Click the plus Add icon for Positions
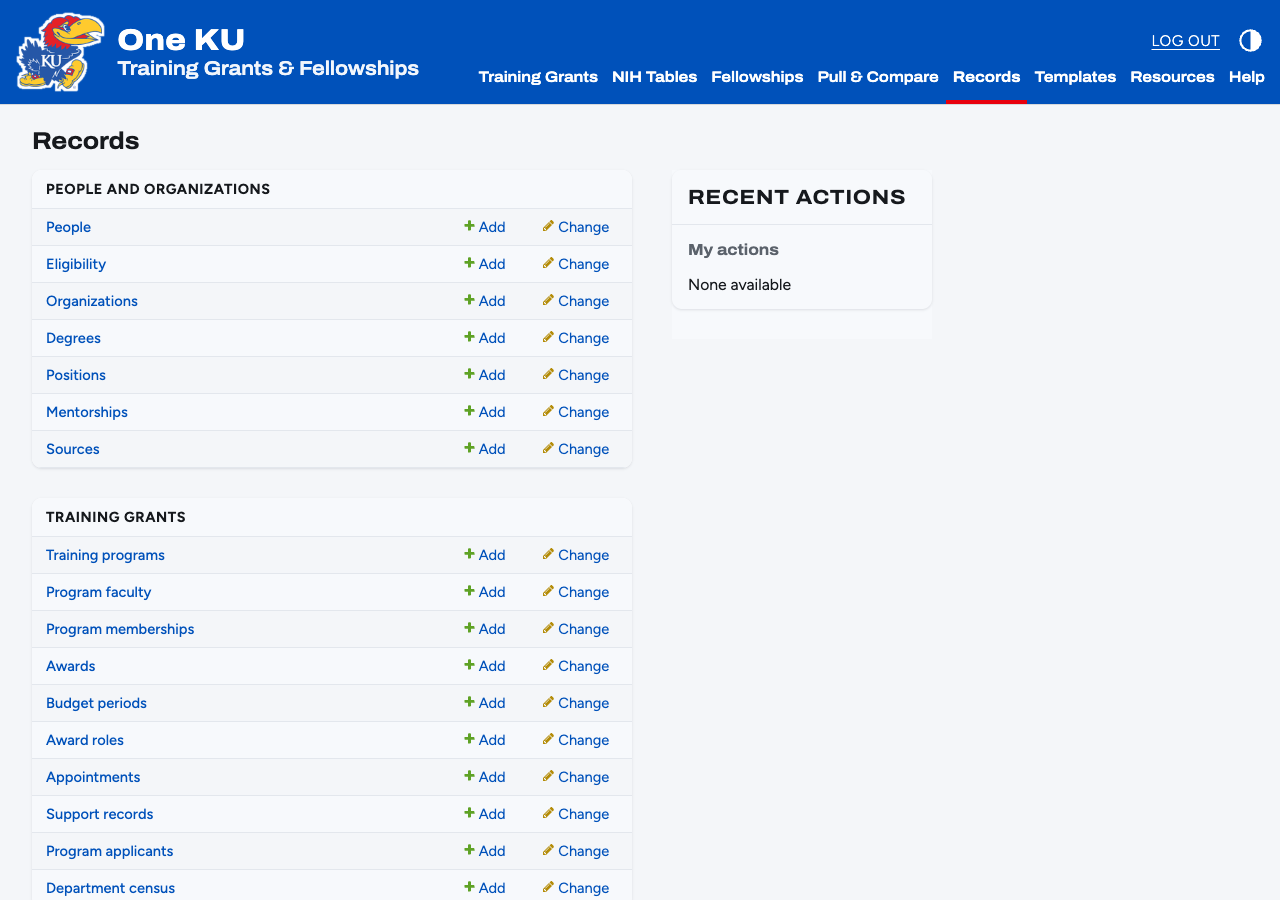Image resolution: width=1280 pixels, height=900 pixels. click(x=469, y=374)
